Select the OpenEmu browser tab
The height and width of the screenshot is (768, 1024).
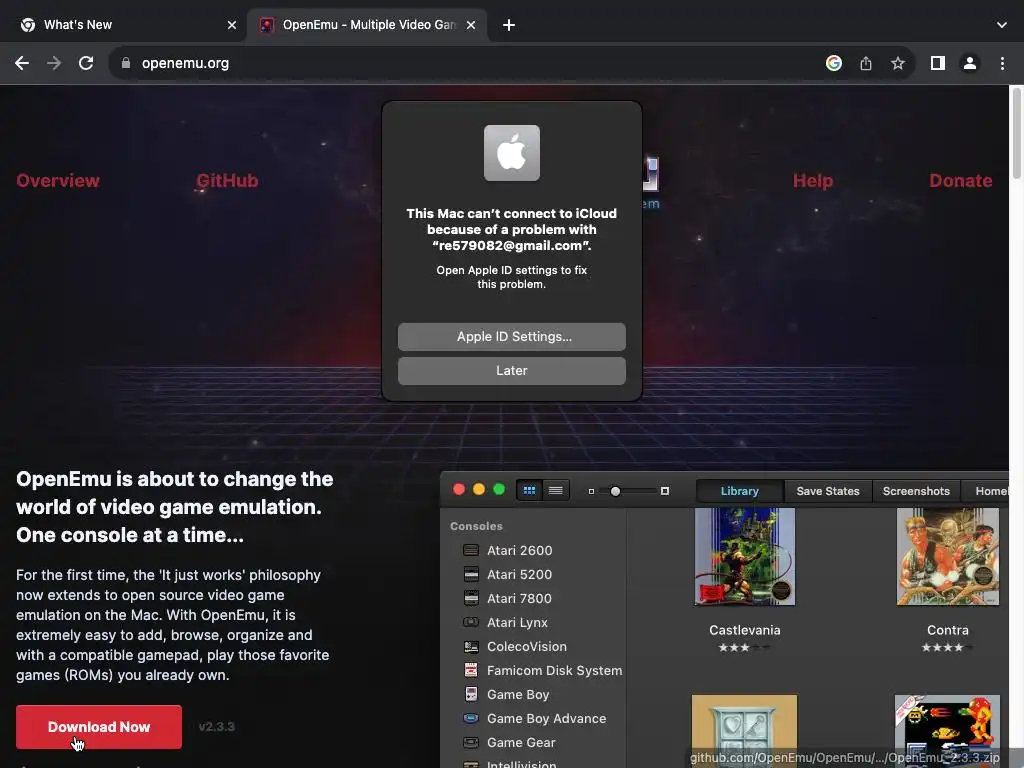[x=367, y=25]
